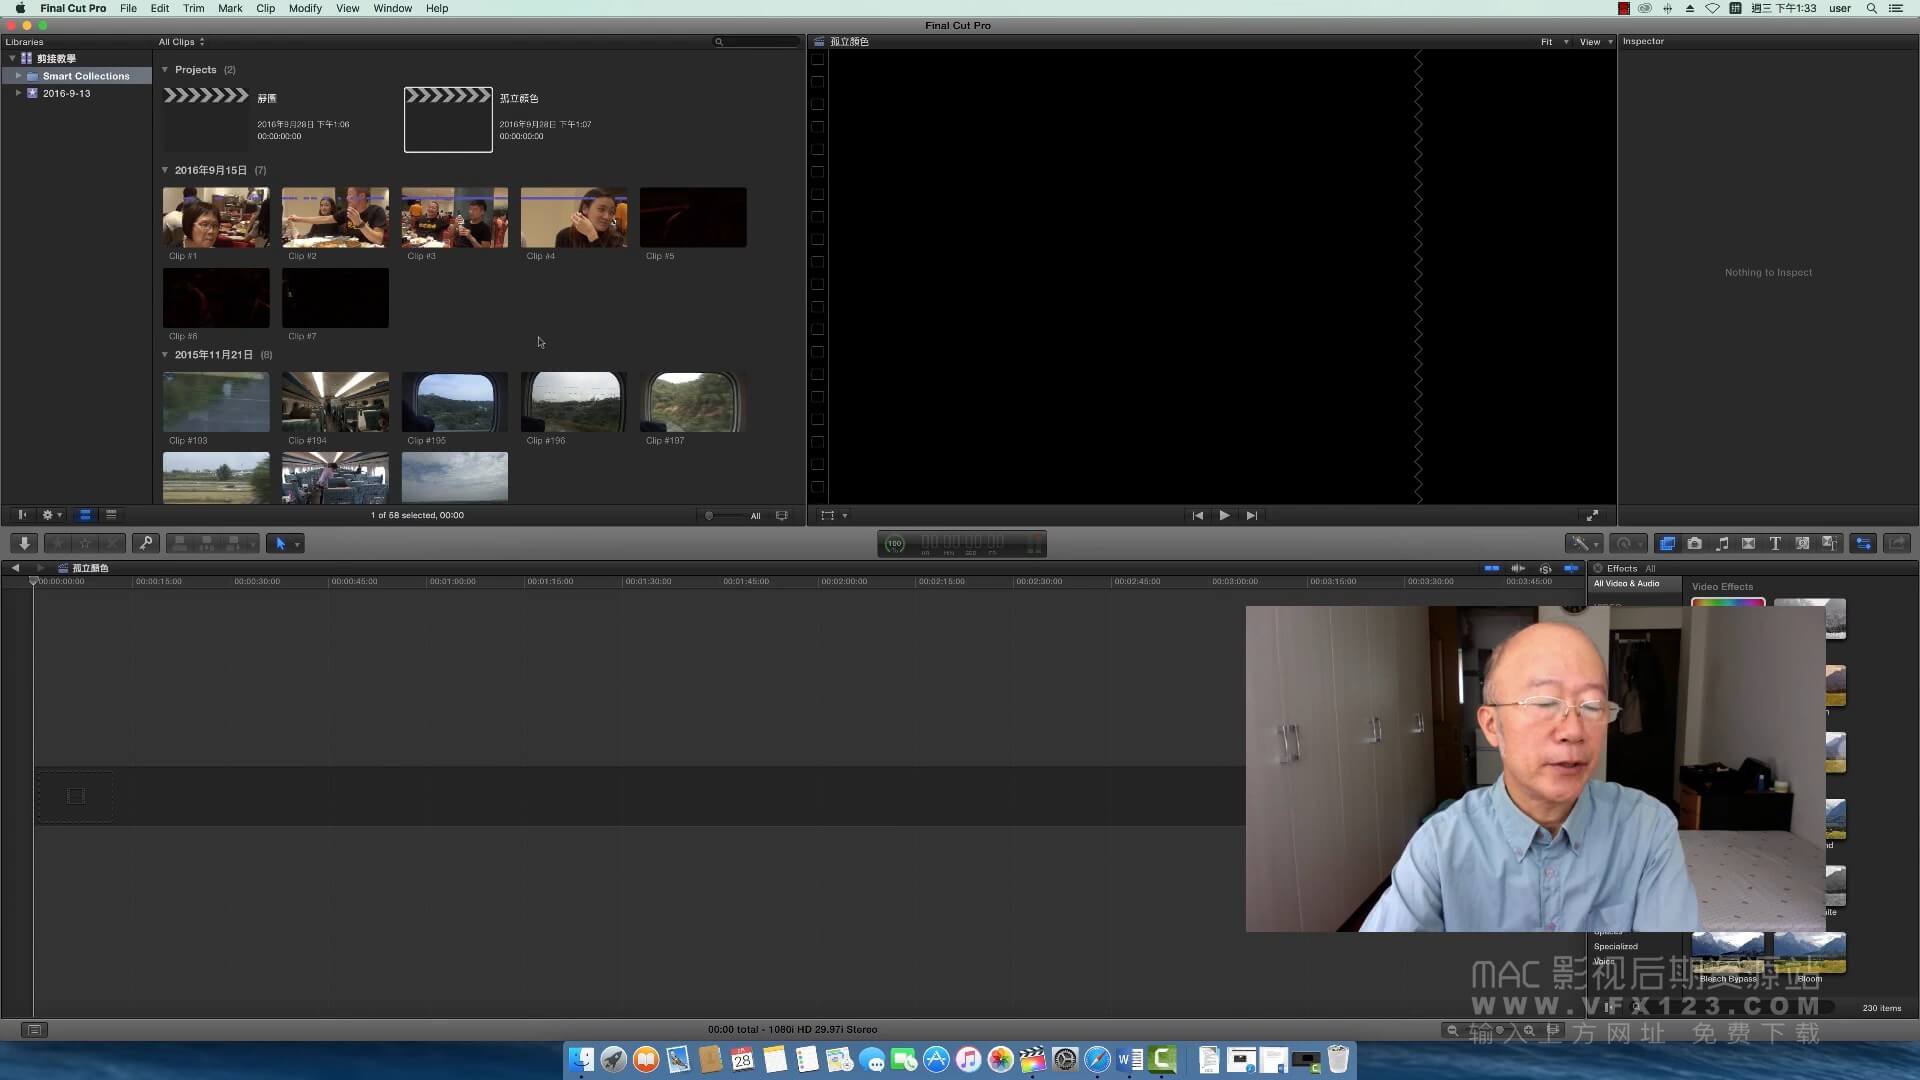Click the Reject X rating button
Screen dimensions: 1920x1080
click(113, 543)
